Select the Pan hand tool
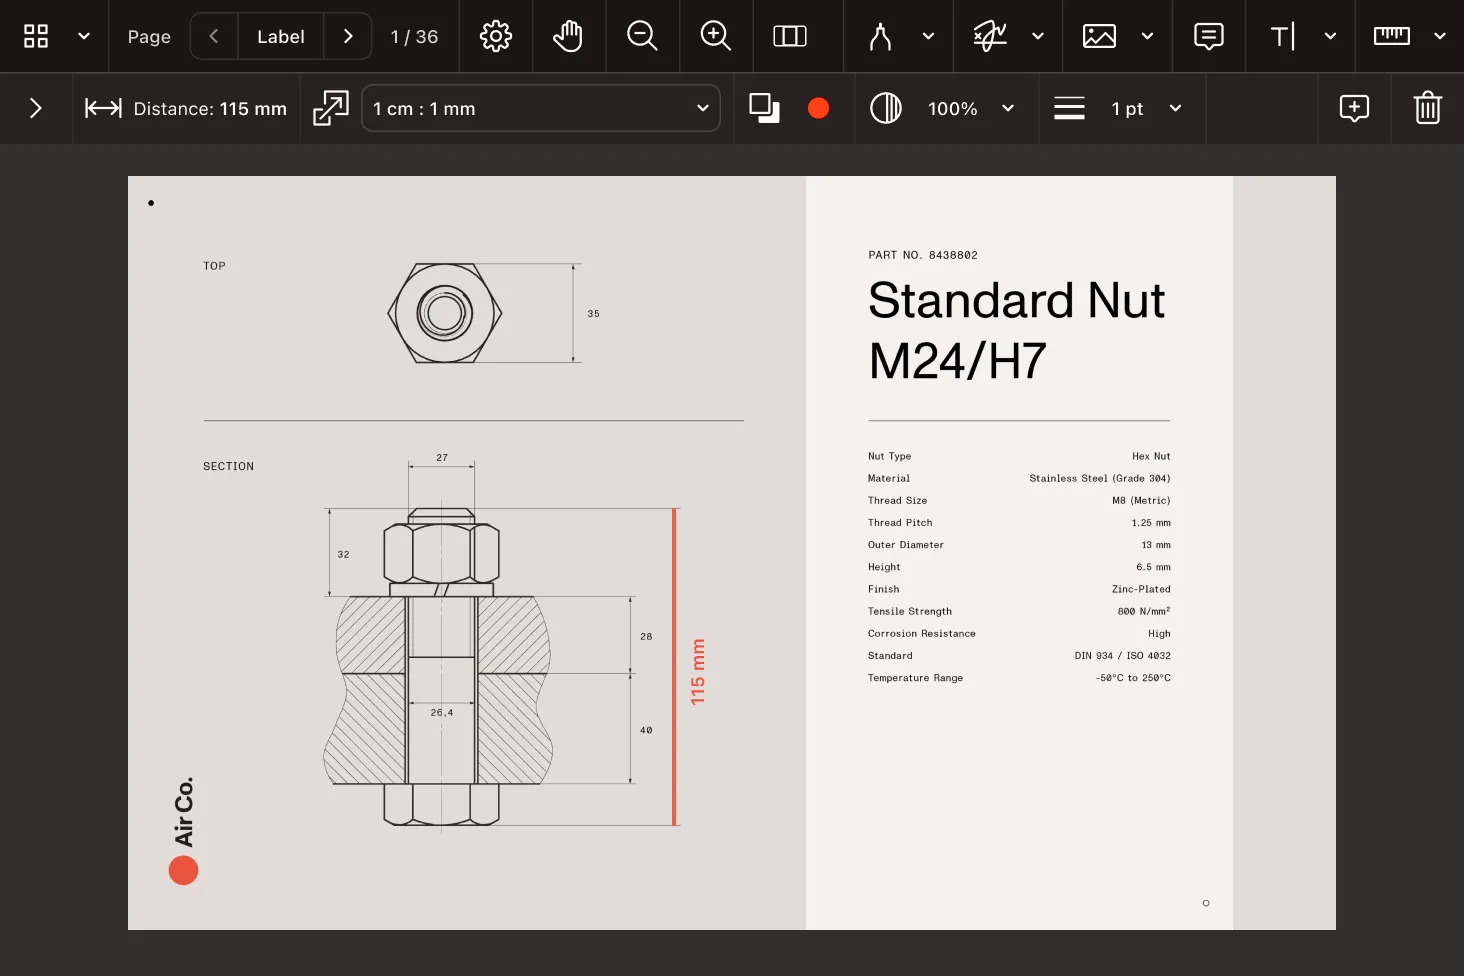Viewport: 1464px width, 976px height. [568, 37]
